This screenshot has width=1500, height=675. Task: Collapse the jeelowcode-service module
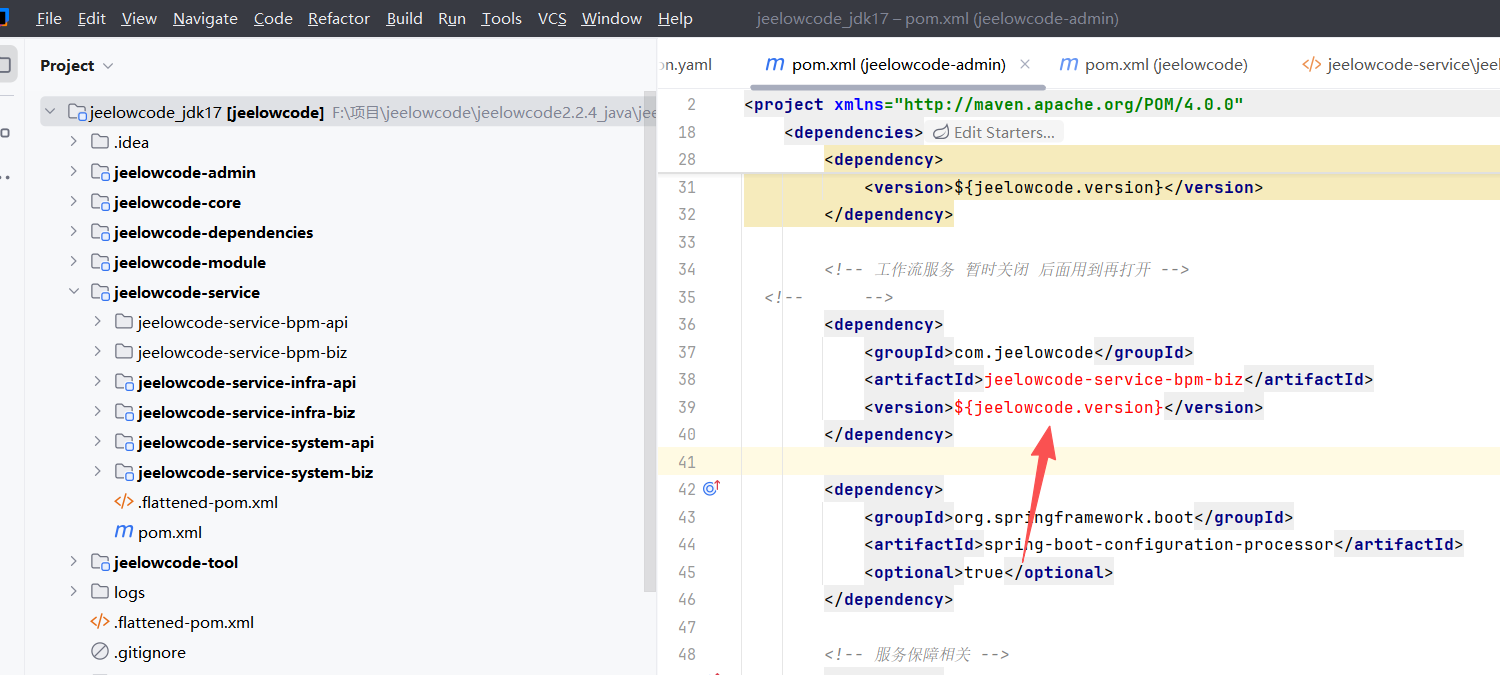point(74,292)
